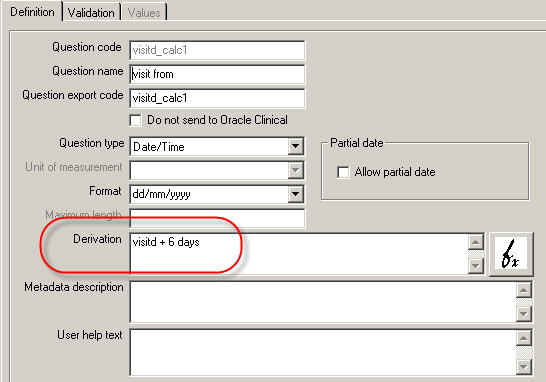Click the Question code field
Viewport: 546px width, 382px height.
coord(217,50)
